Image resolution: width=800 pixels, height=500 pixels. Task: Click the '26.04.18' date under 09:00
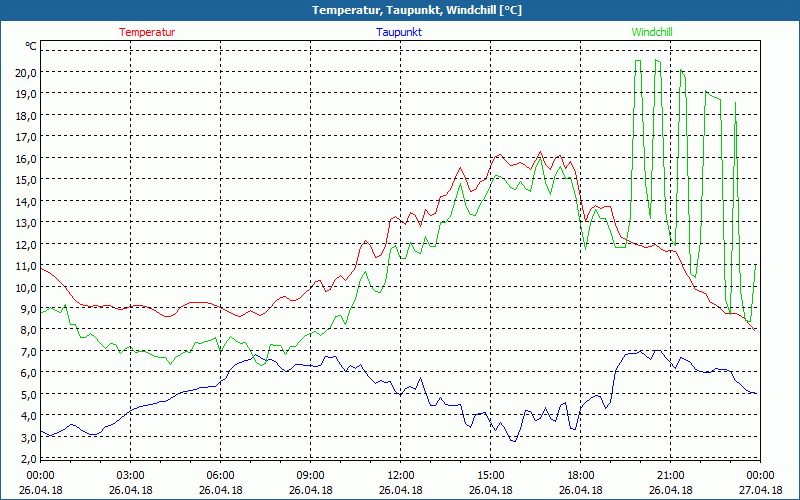tap(311, 490)
